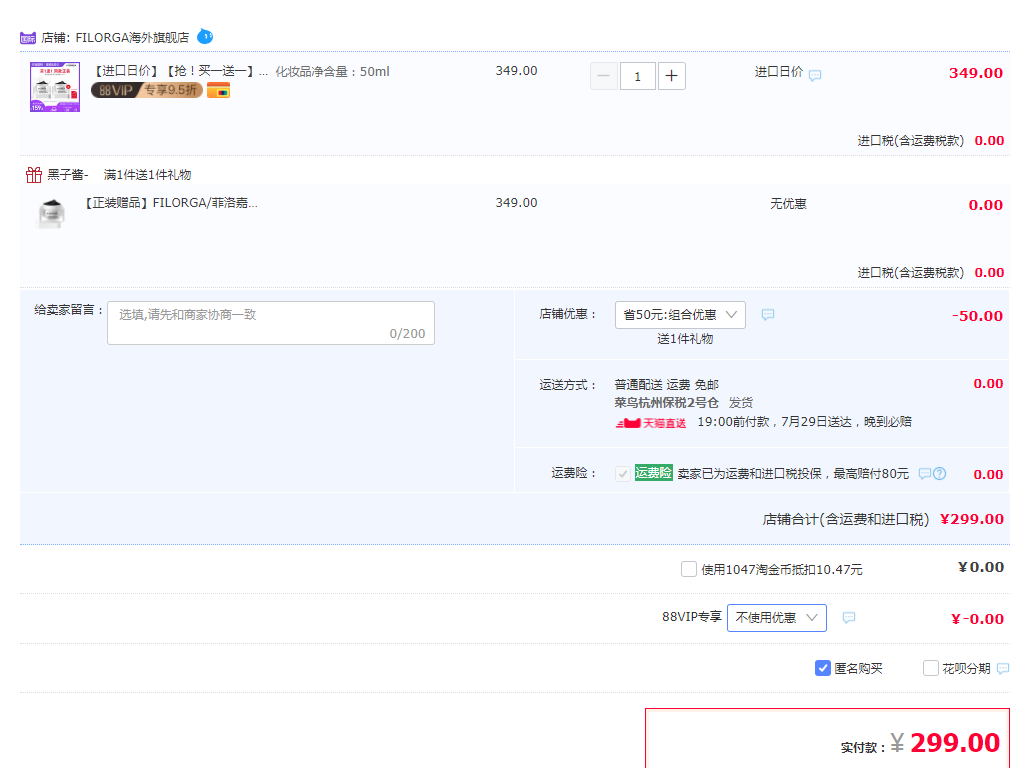Click the info bubble icon beside 88VIP dropdown
The image size is (1020, 768).
(849, 618)
